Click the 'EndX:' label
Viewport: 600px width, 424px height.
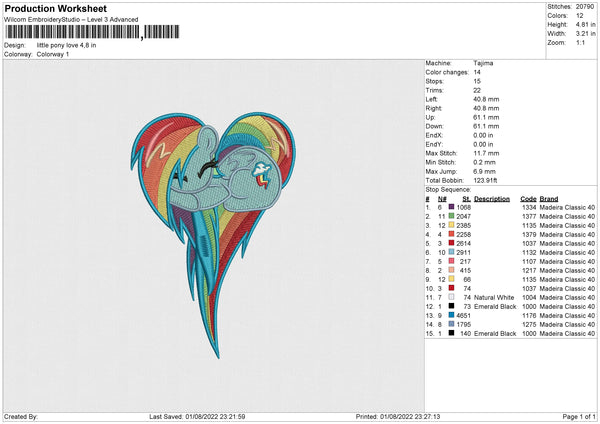click(x=434, y=135)
